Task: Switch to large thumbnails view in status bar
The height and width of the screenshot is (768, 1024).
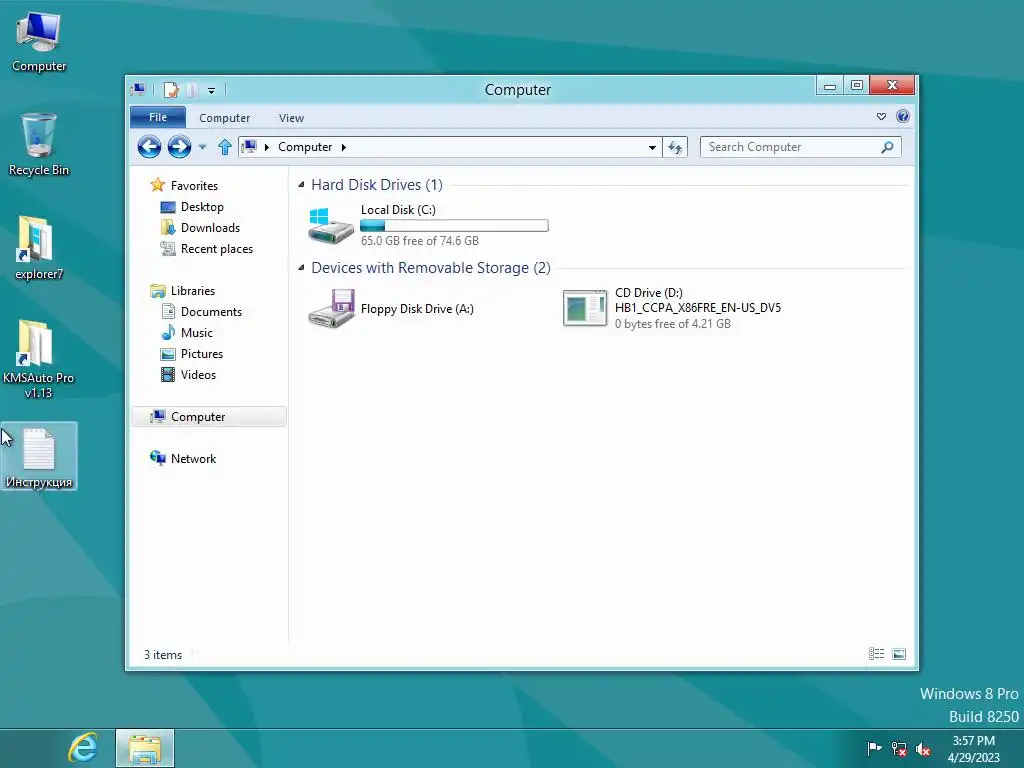Action: pos(899,654)
